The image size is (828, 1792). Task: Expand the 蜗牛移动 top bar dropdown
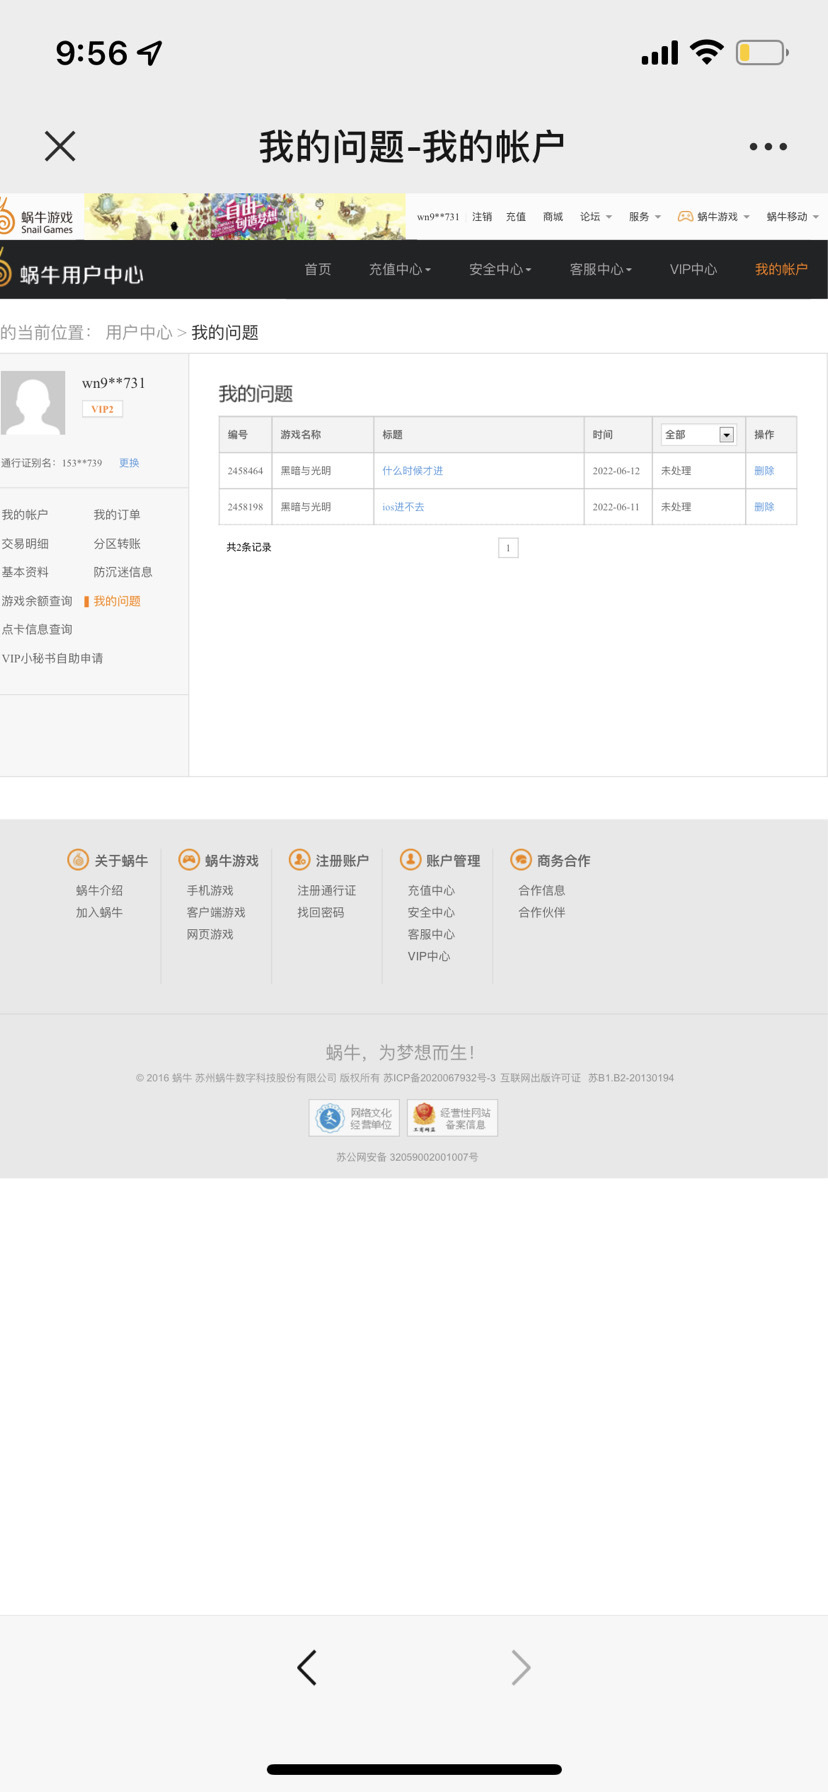point(793,217)
